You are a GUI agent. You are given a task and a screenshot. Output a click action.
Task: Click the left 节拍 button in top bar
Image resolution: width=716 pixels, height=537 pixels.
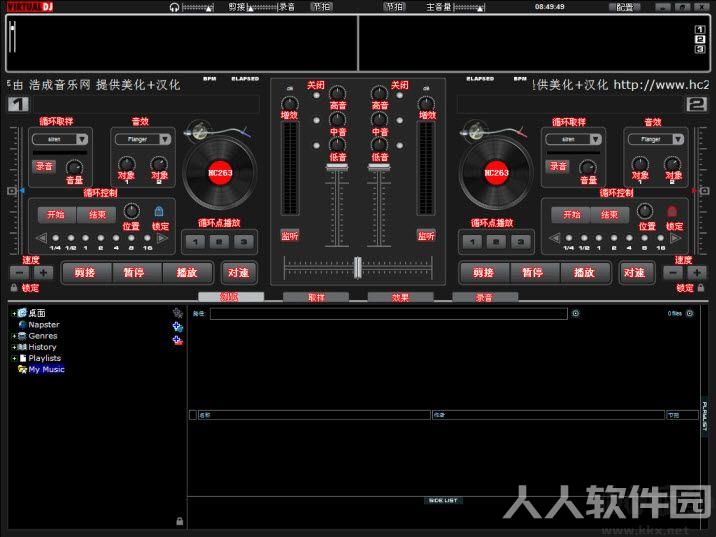click(x=321, y=7)
